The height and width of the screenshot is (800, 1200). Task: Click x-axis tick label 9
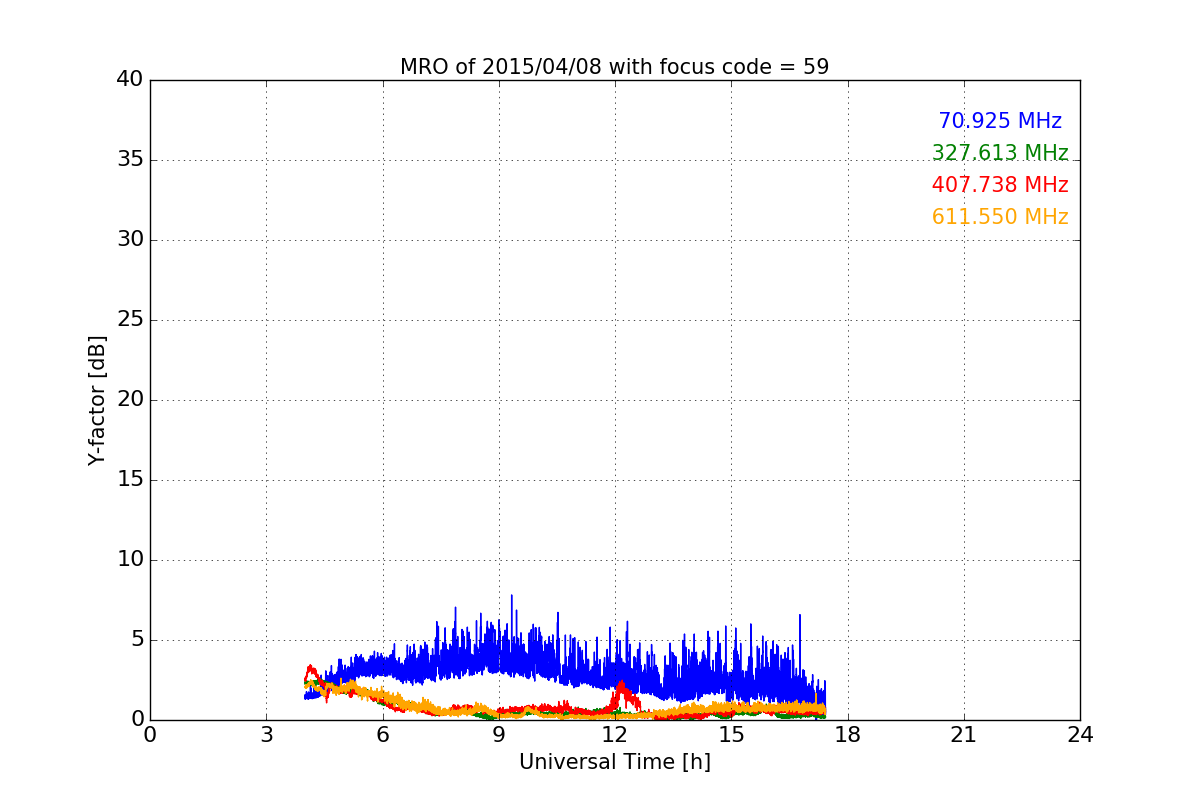click(499, 735)
